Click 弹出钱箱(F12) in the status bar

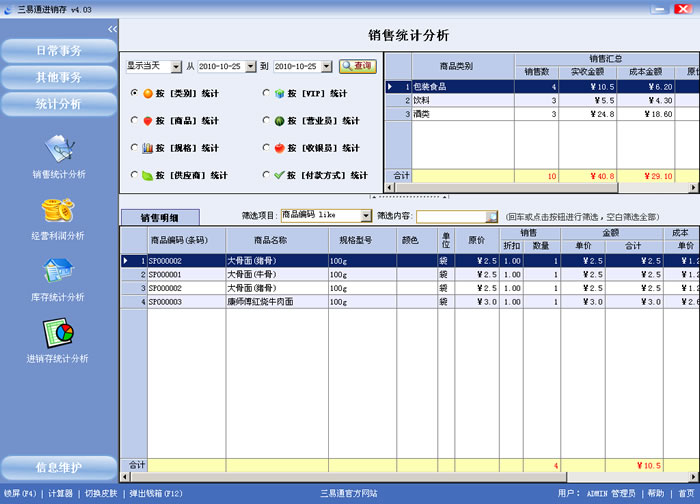pos(156,494)
